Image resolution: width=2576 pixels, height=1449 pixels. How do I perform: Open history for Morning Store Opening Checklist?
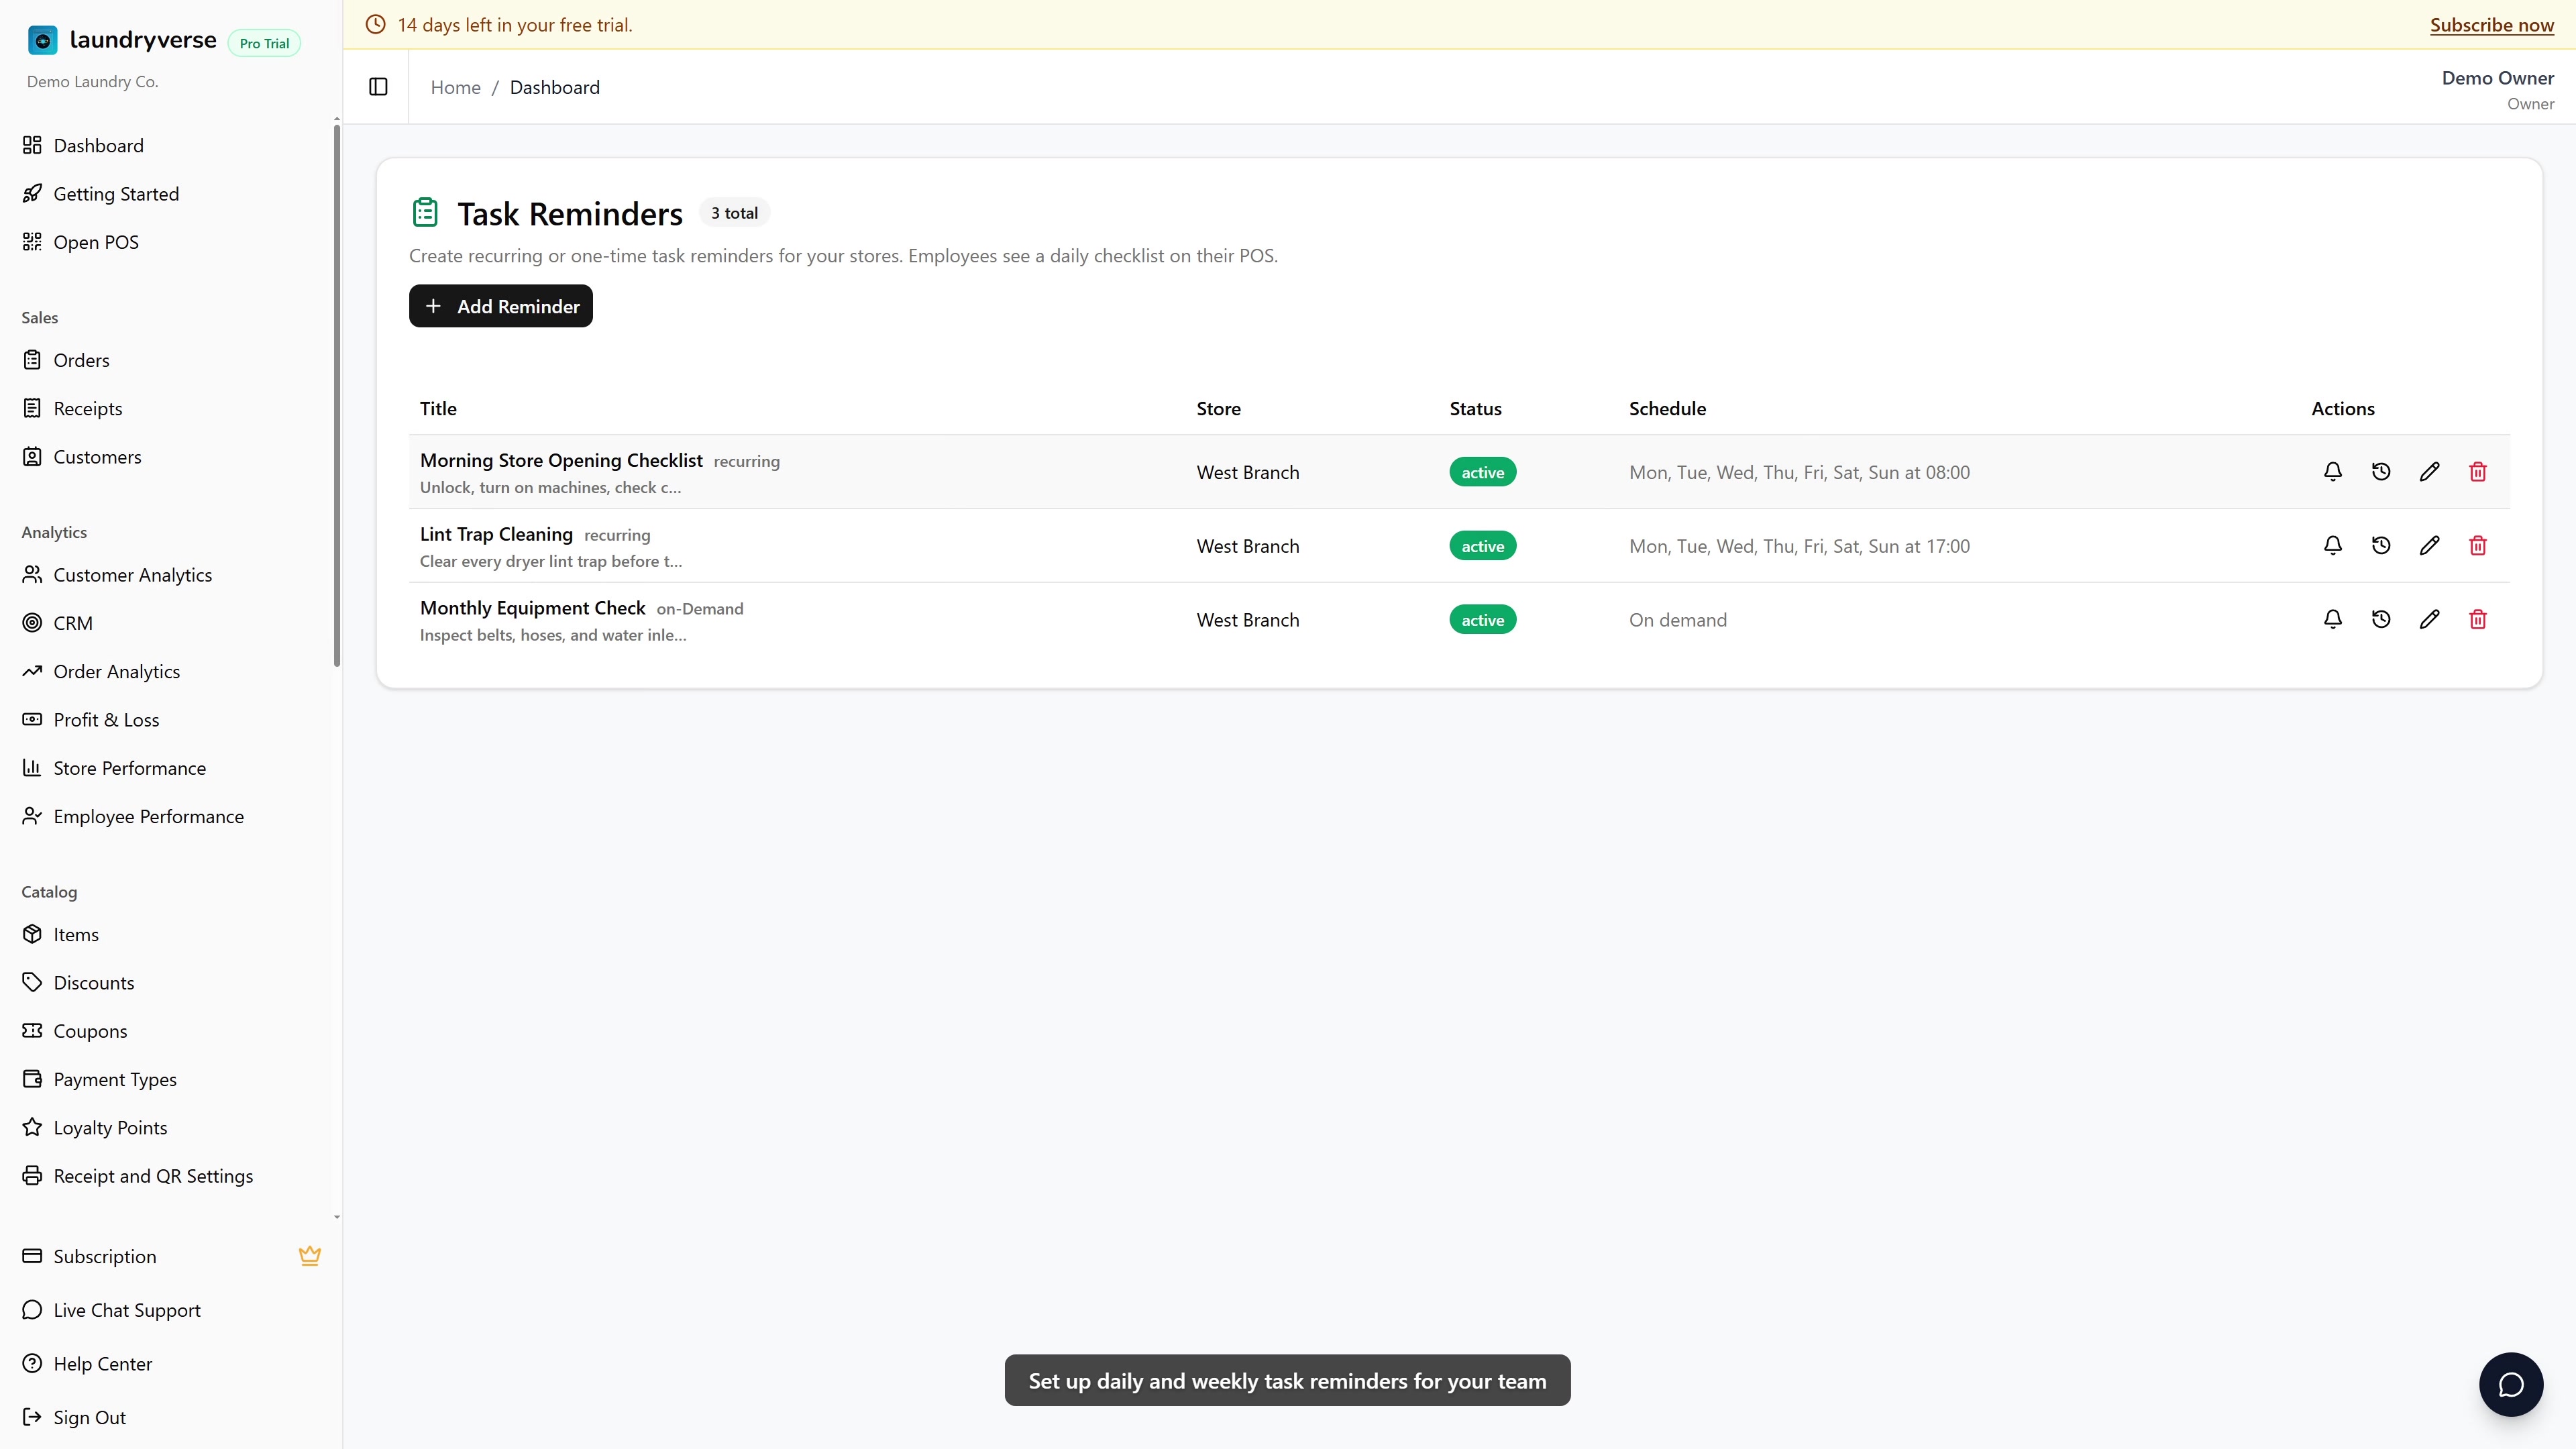(x=2381, y=471)
